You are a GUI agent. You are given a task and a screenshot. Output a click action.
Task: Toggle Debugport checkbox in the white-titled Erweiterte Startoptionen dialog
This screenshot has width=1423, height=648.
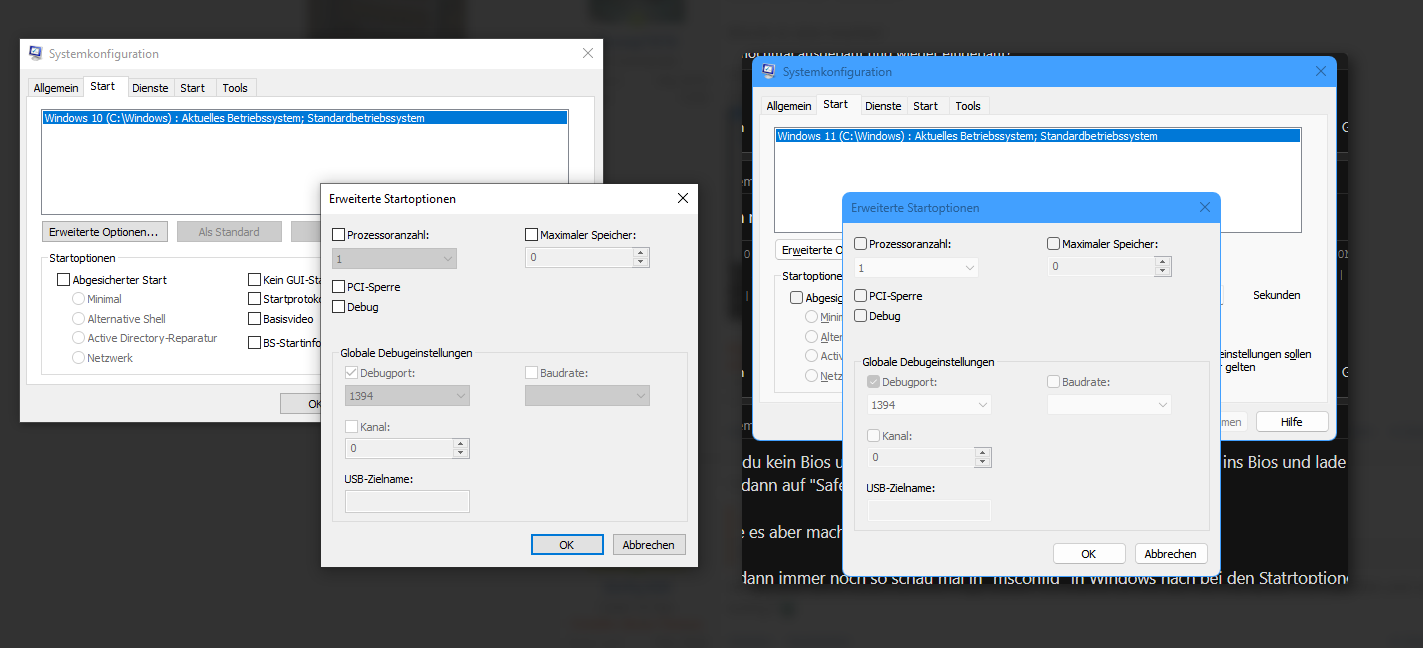[351, 373]
